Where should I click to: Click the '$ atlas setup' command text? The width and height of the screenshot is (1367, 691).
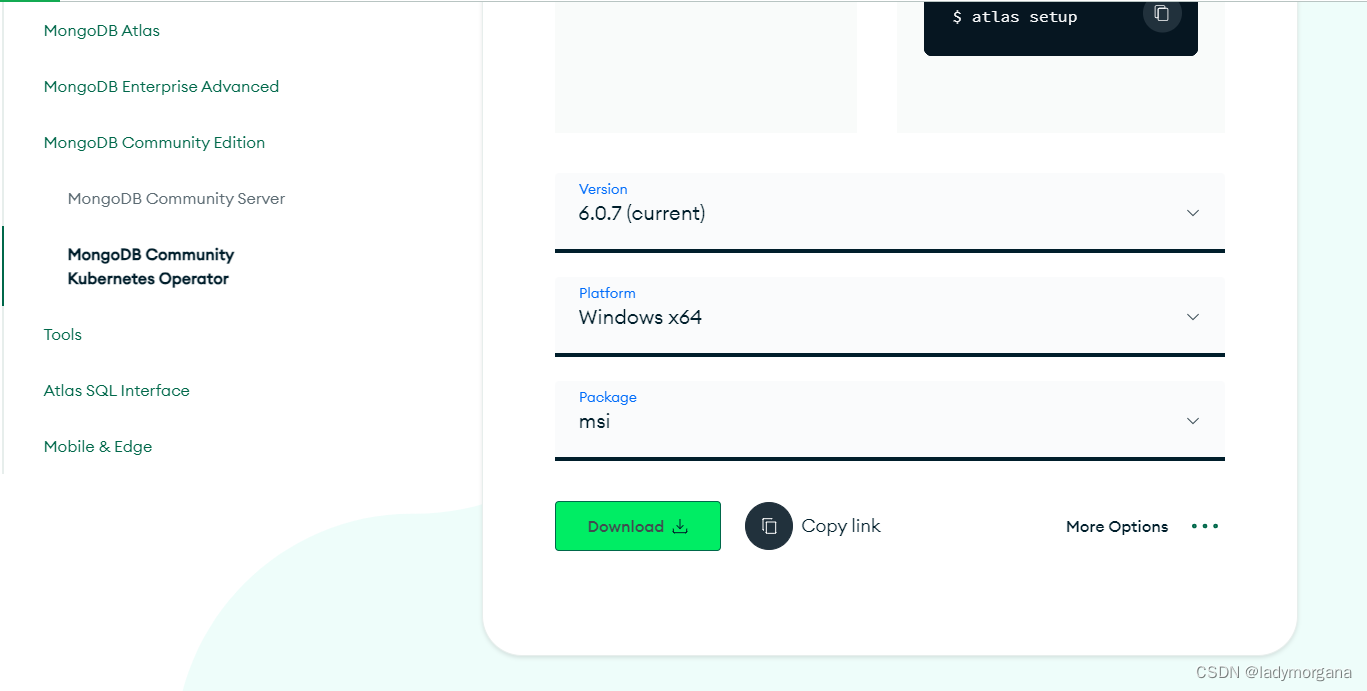(1015, 17)
